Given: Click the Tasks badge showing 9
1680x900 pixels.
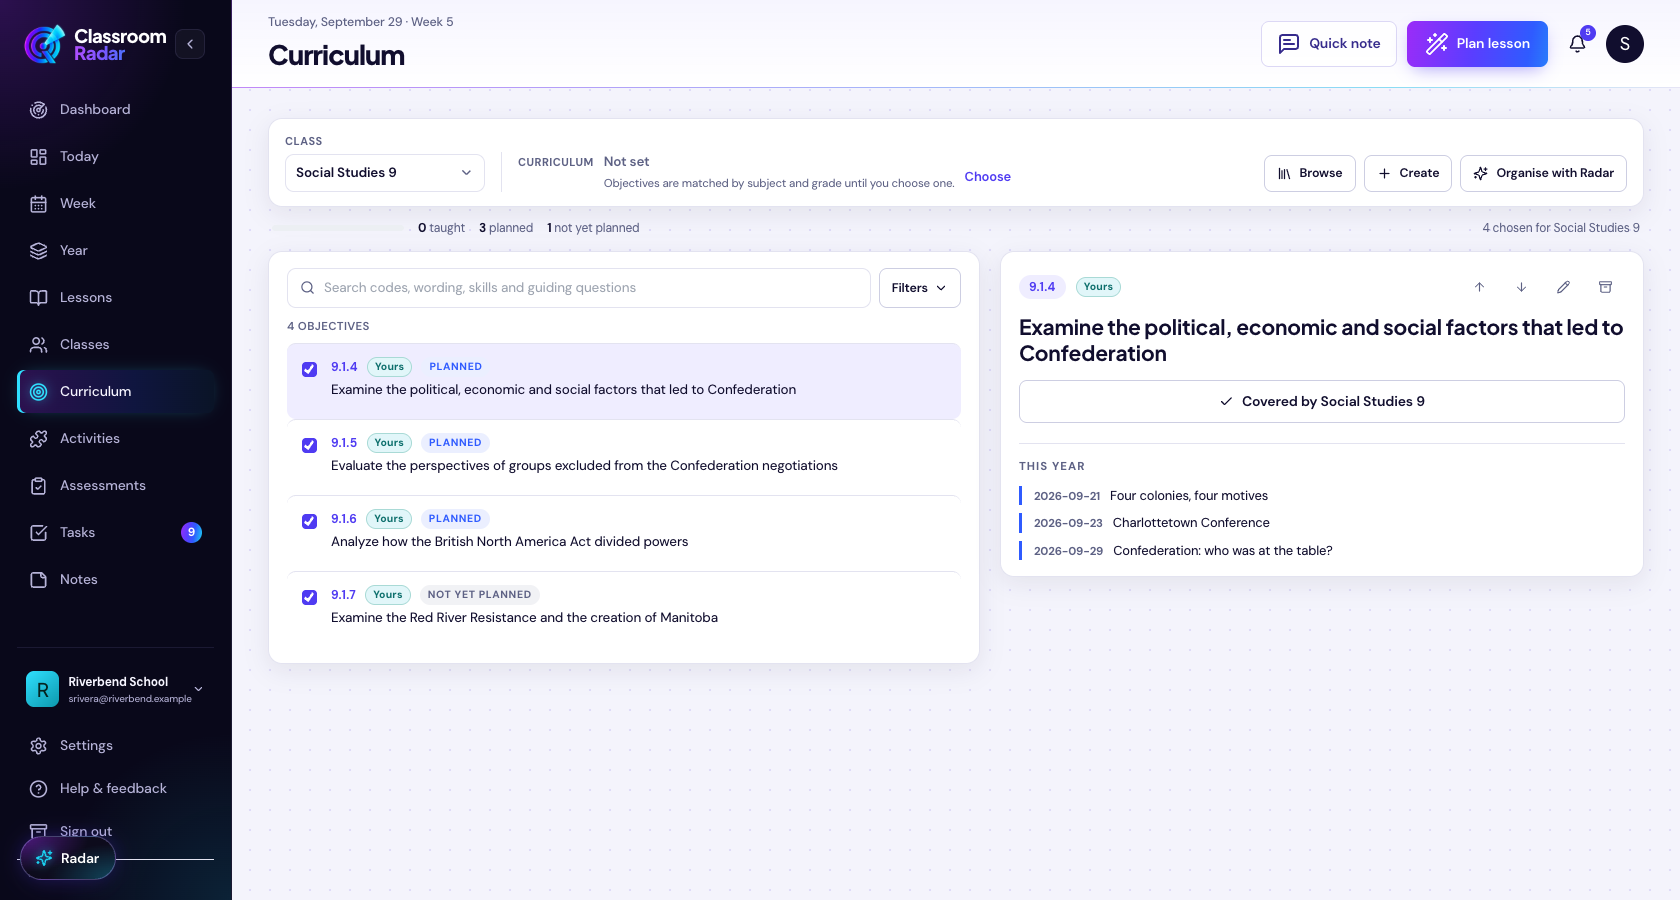Looking at the screenshot, I should (191, 533).
